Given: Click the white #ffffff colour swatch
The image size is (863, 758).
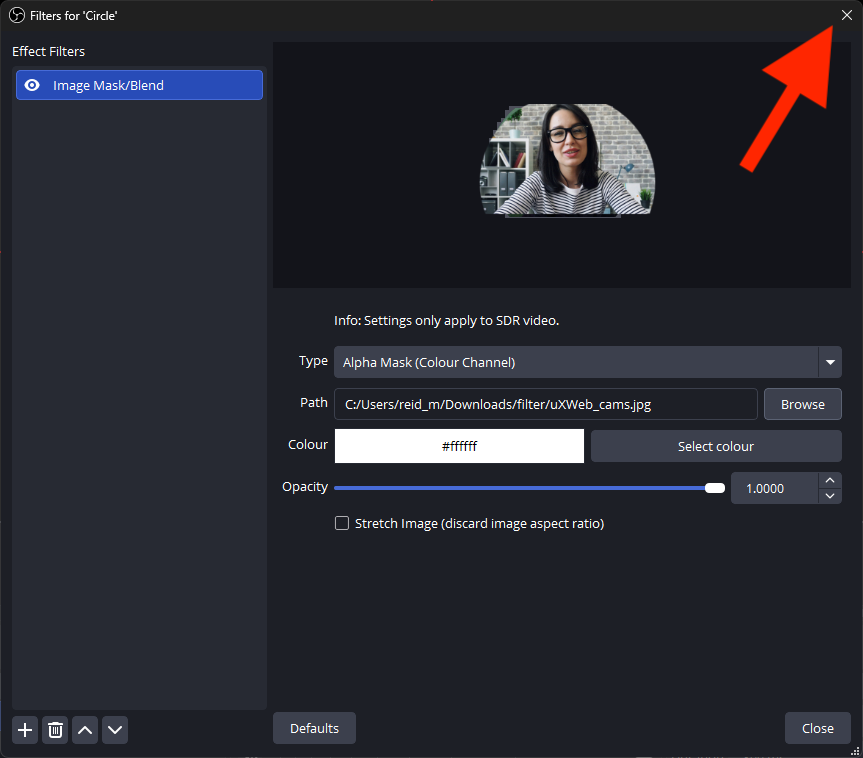Looking at the screenshot, I should 459,446.
